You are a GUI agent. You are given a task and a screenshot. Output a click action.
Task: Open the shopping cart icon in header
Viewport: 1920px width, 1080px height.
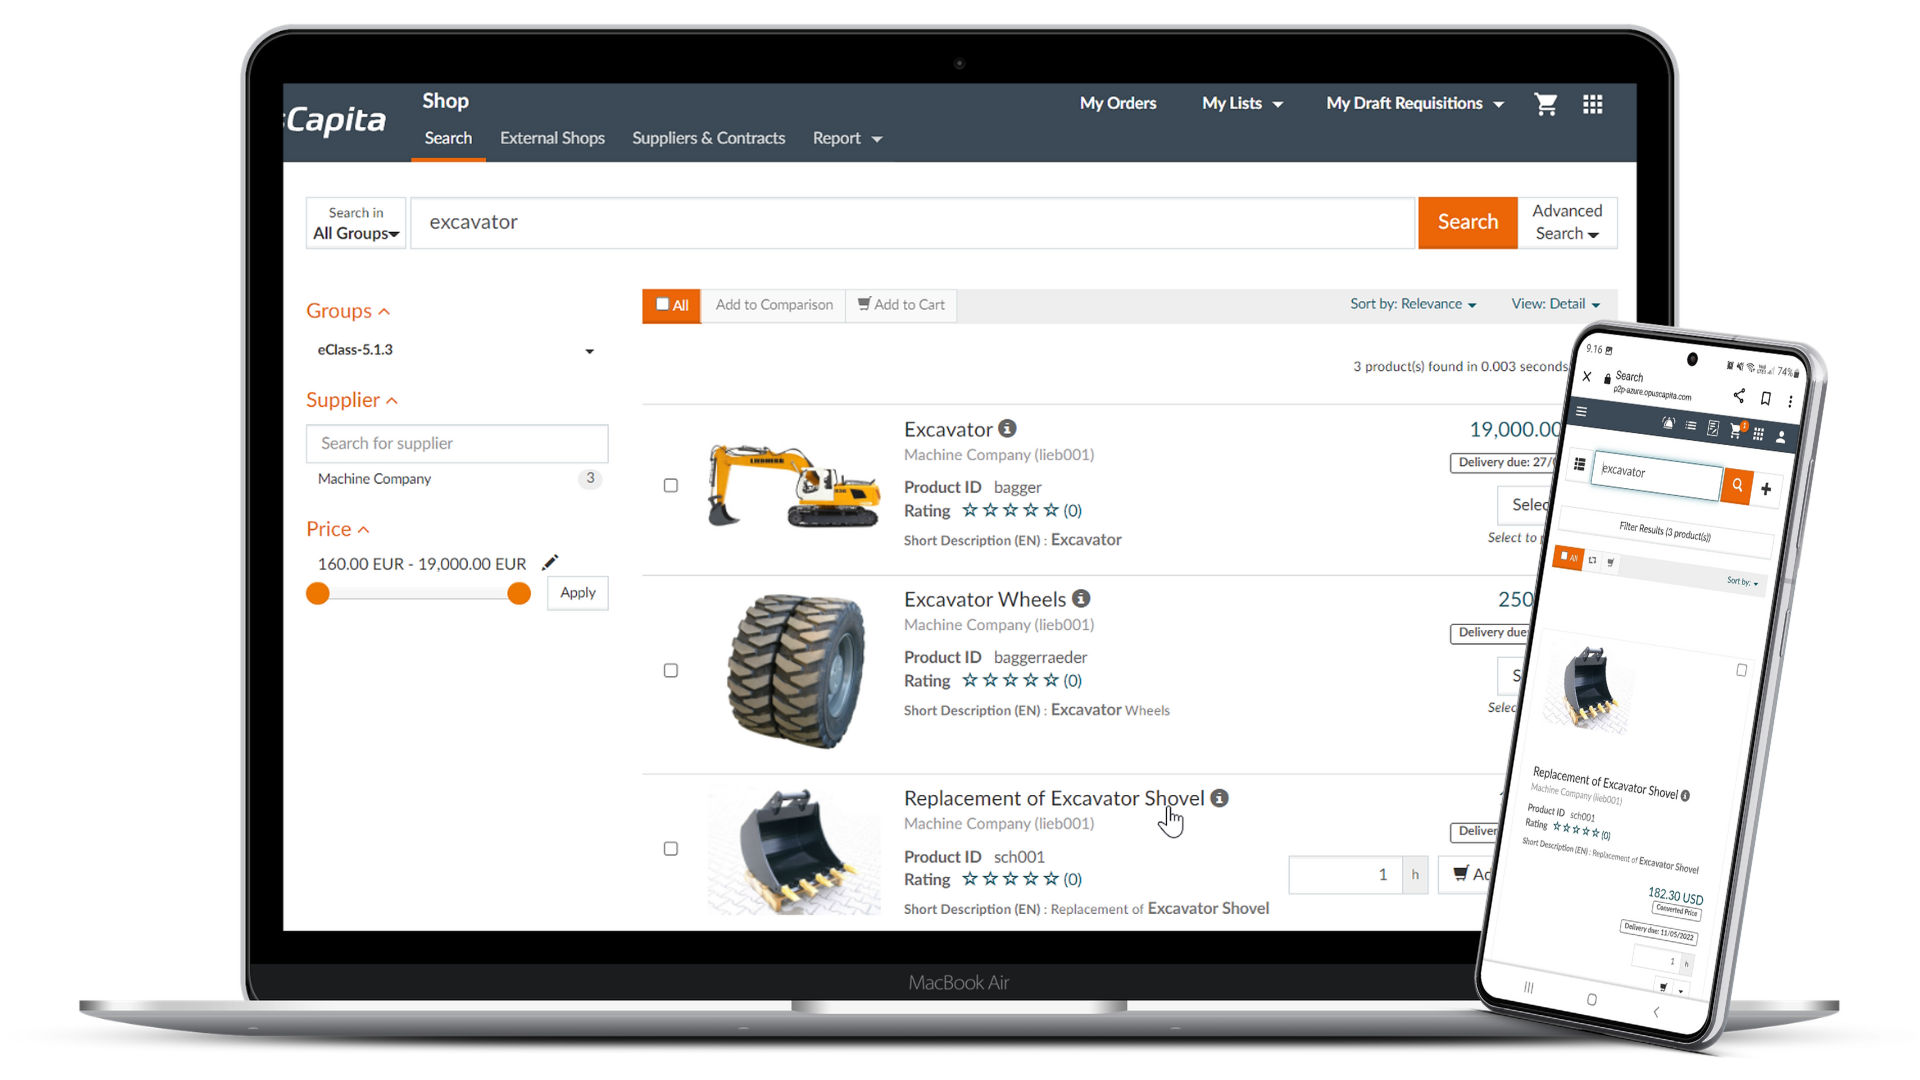[1545, 104]
